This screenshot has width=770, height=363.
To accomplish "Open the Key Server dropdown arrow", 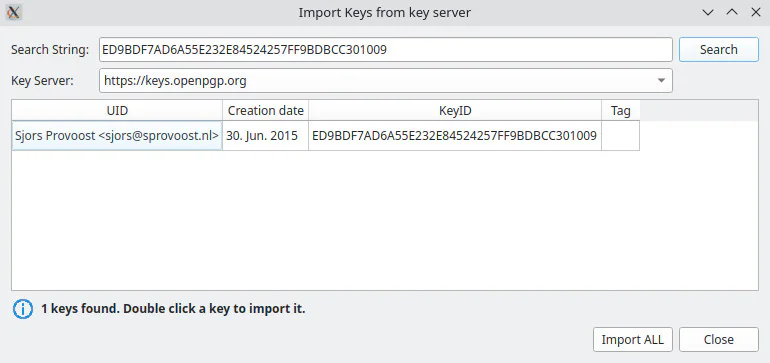I will [661, 81].
